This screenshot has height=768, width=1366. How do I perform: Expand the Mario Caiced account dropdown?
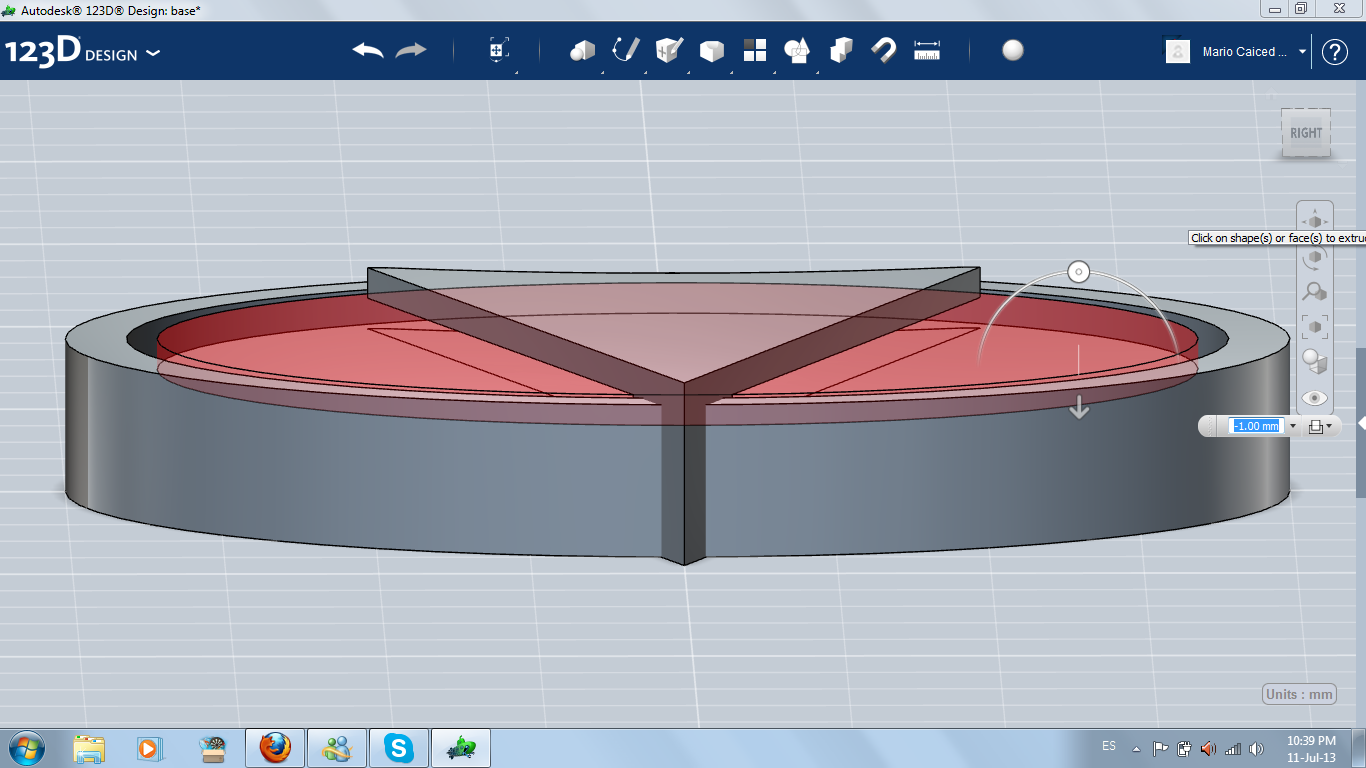tap(1302, 51)
